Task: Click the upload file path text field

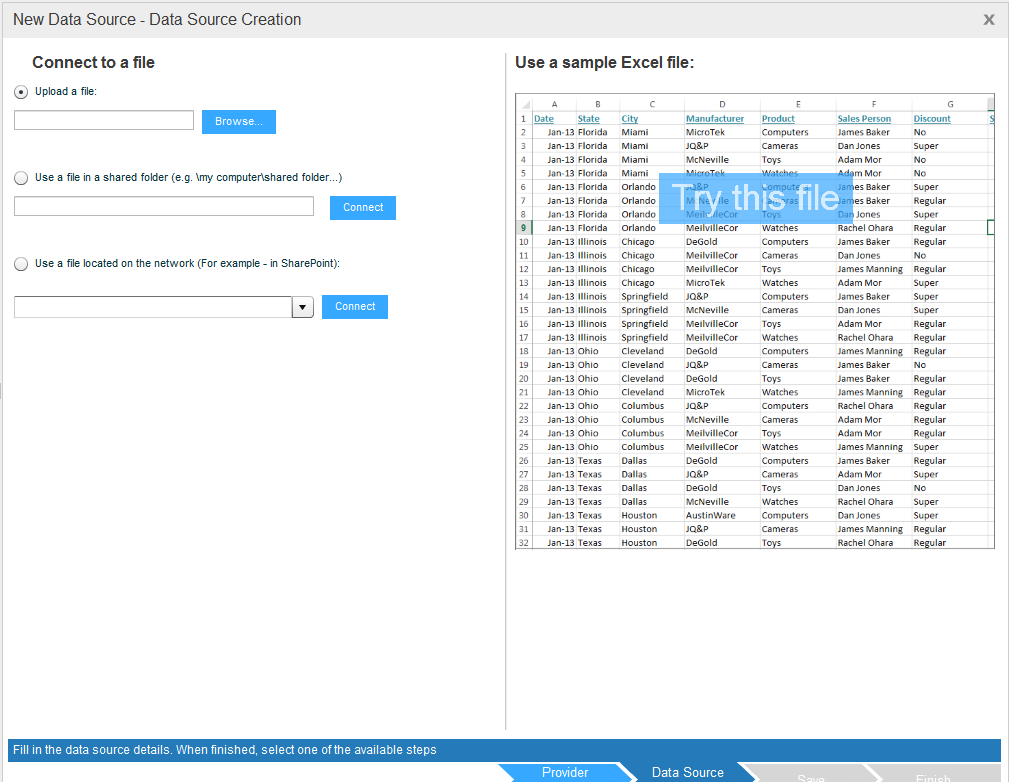Action: click(104, 120)
